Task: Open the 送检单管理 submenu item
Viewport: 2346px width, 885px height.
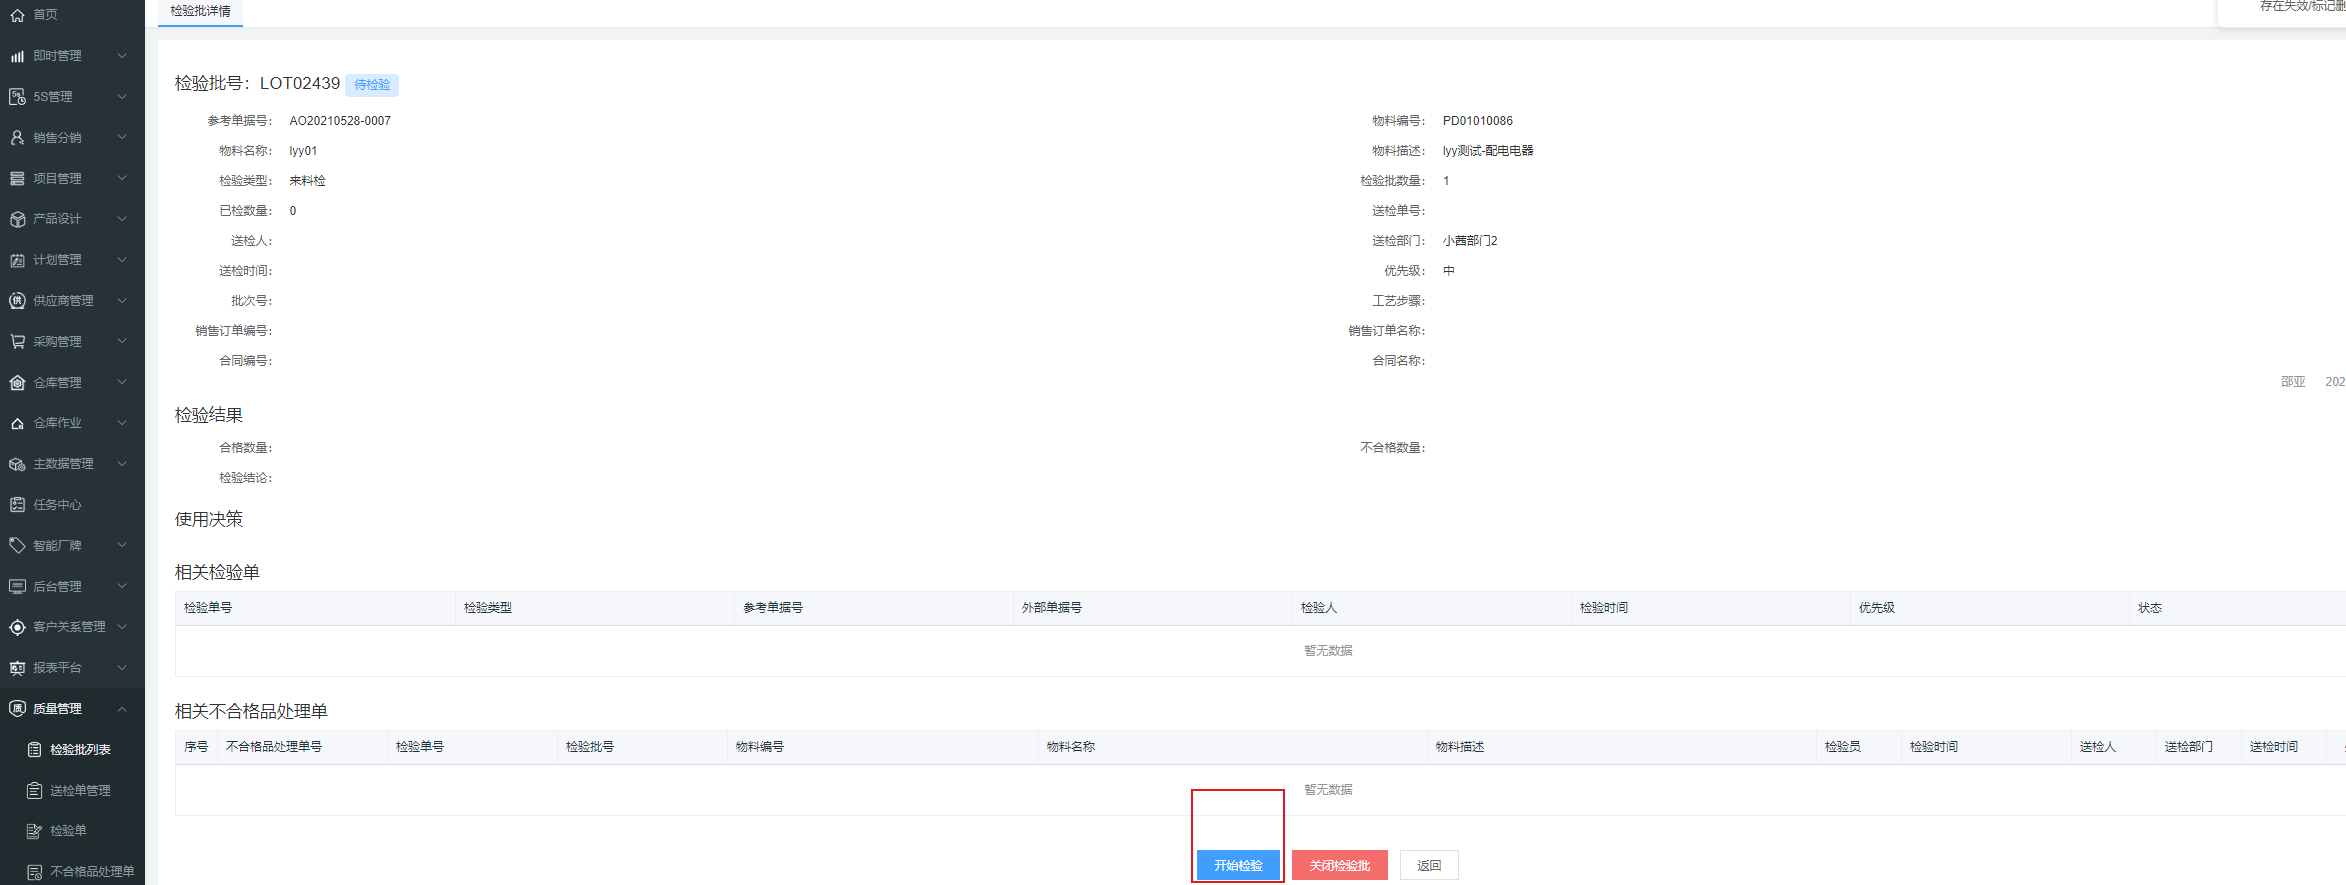Action: pyautogui.click(x=80, y=791)
